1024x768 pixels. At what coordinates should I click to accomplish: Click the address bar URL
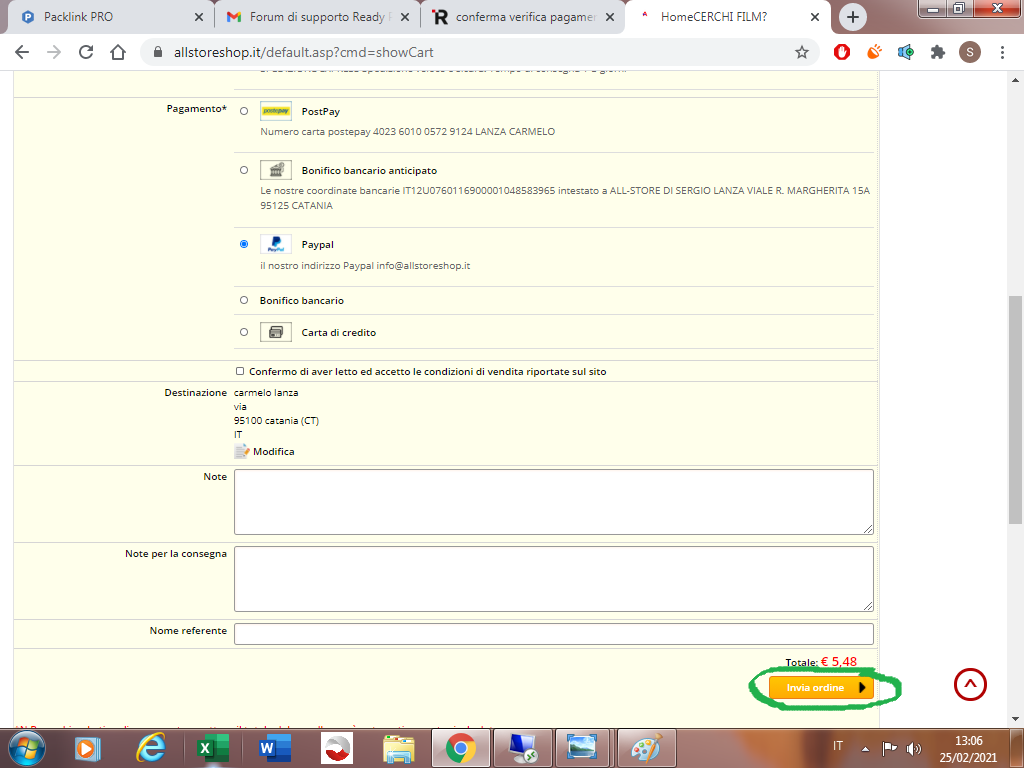pos(304,52)
